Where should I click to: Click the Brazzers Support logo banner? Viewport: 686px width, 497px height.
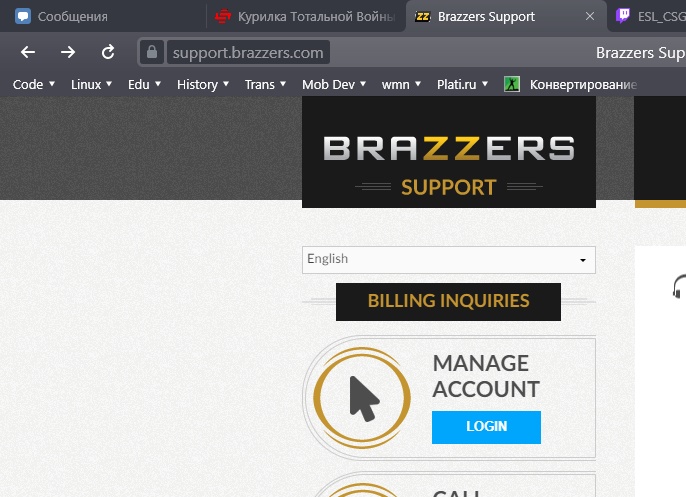[449, 152]
